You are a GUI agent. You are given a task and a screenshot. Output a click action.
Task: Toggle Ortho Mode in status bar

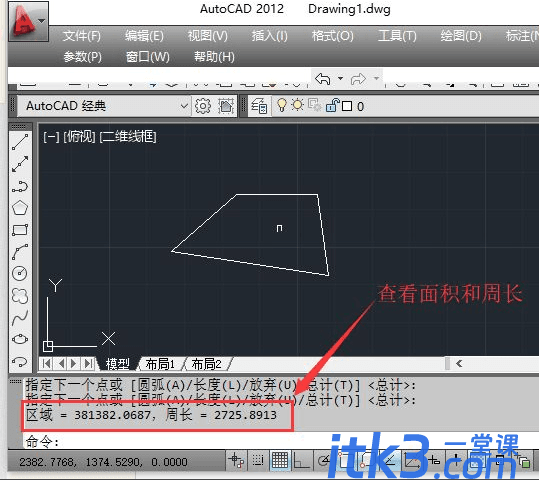tap(301, 460)
